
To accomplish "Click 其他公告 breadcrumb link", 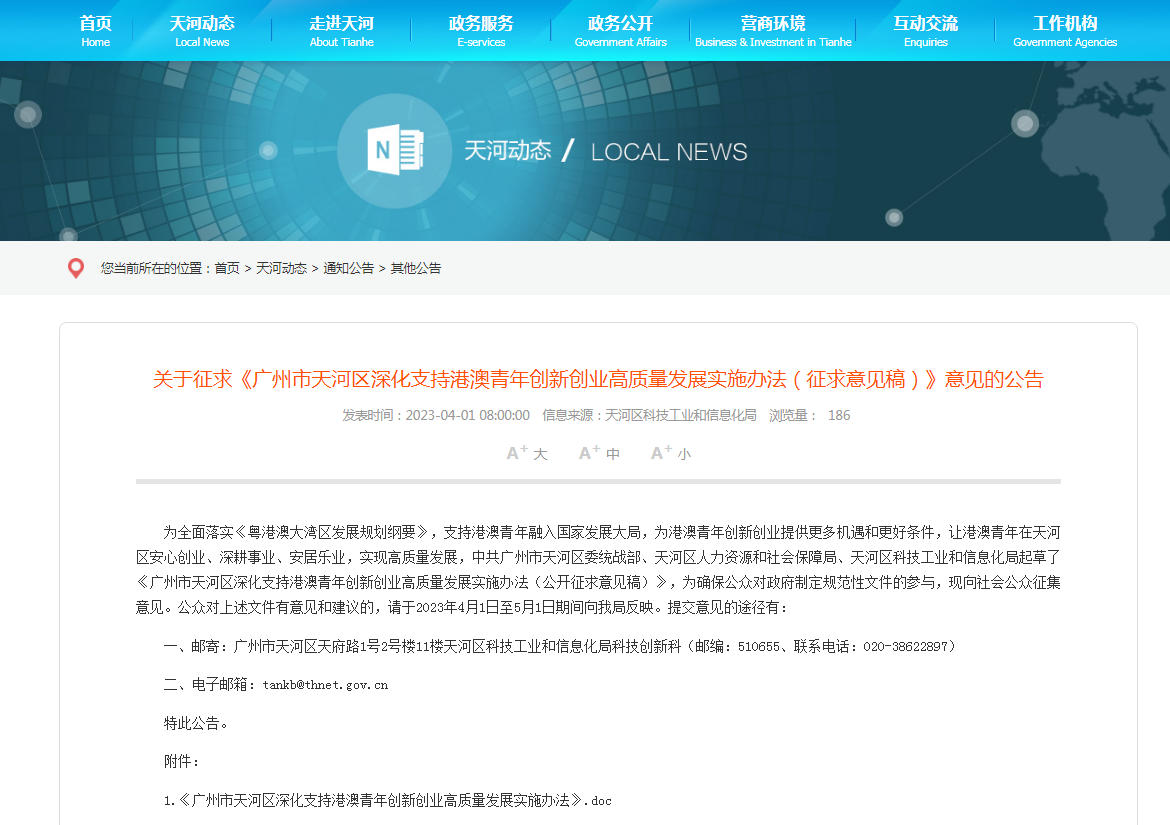I will click(415, 268).
